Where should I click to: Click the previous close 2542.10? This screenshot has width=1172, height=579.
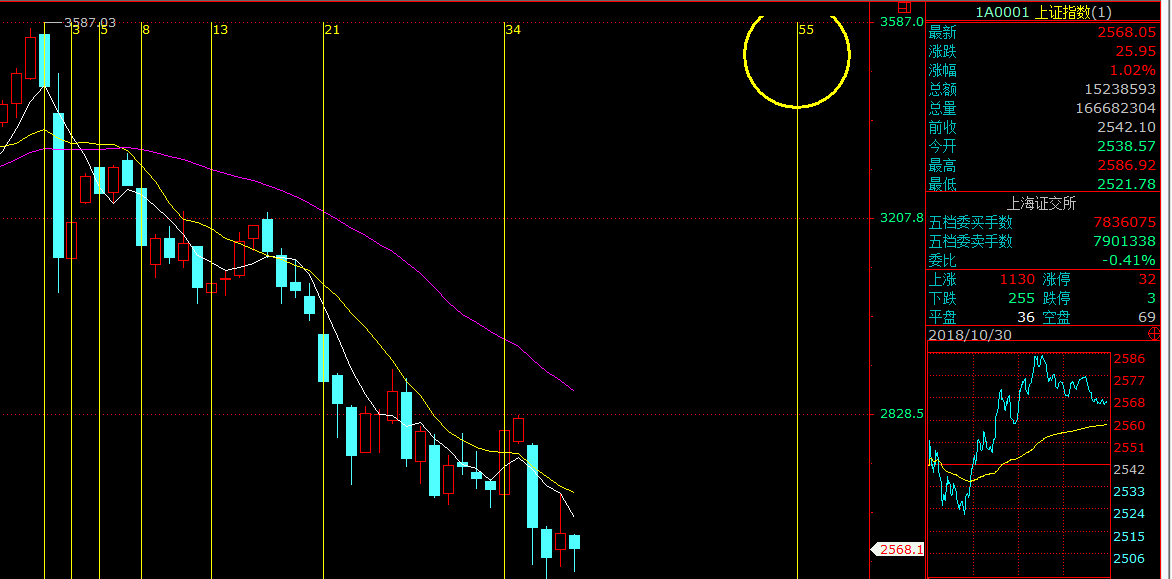(1126, 127)
